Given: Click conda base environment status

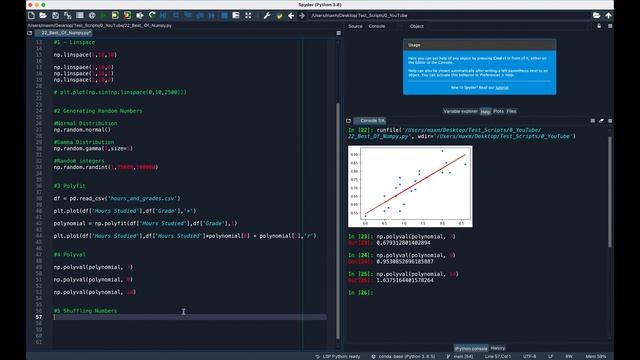Looking at the screenshot, I should [403, 357].
